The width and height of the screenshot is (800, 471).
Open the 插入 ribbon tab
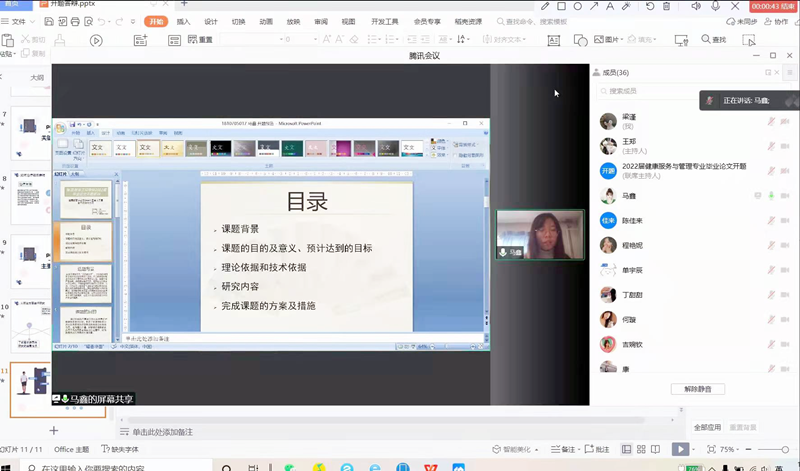click(183, 21)
